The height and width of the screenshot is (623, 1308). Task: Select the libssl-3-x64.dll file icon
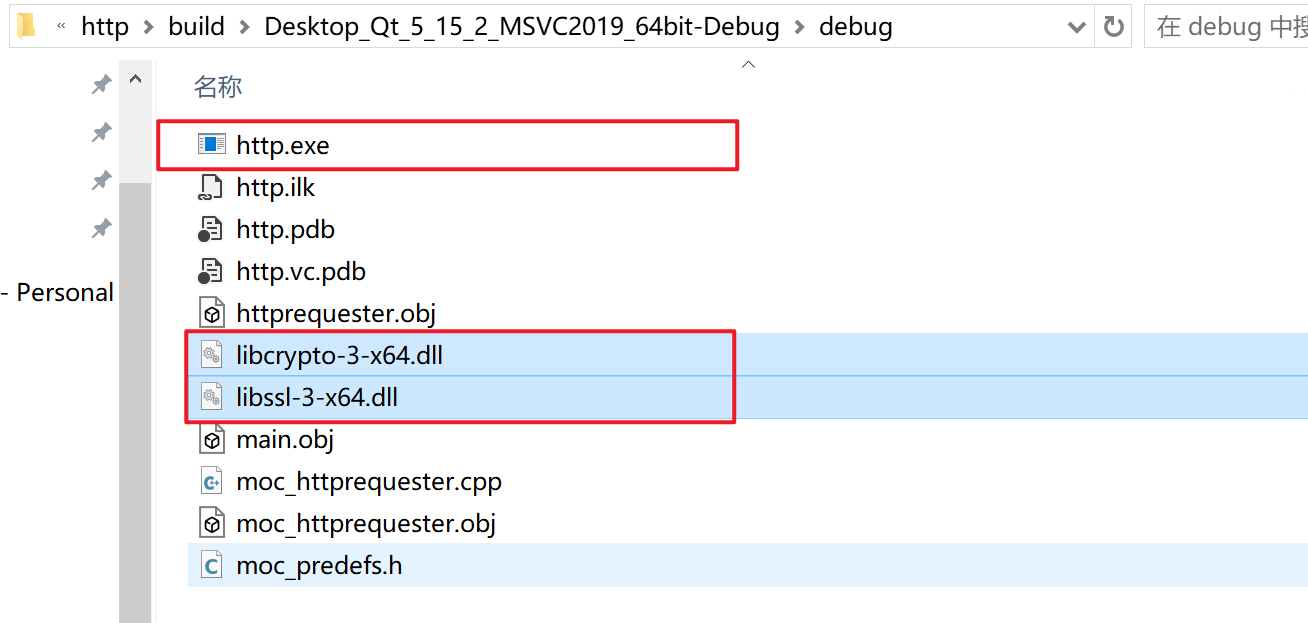tap(212, 396)
